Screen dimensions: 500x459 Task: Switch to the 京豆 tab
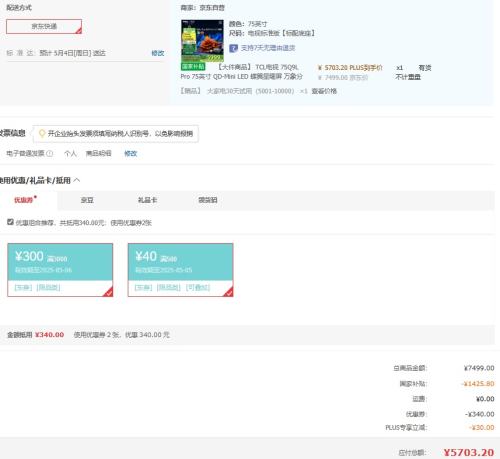click(87, 200)
